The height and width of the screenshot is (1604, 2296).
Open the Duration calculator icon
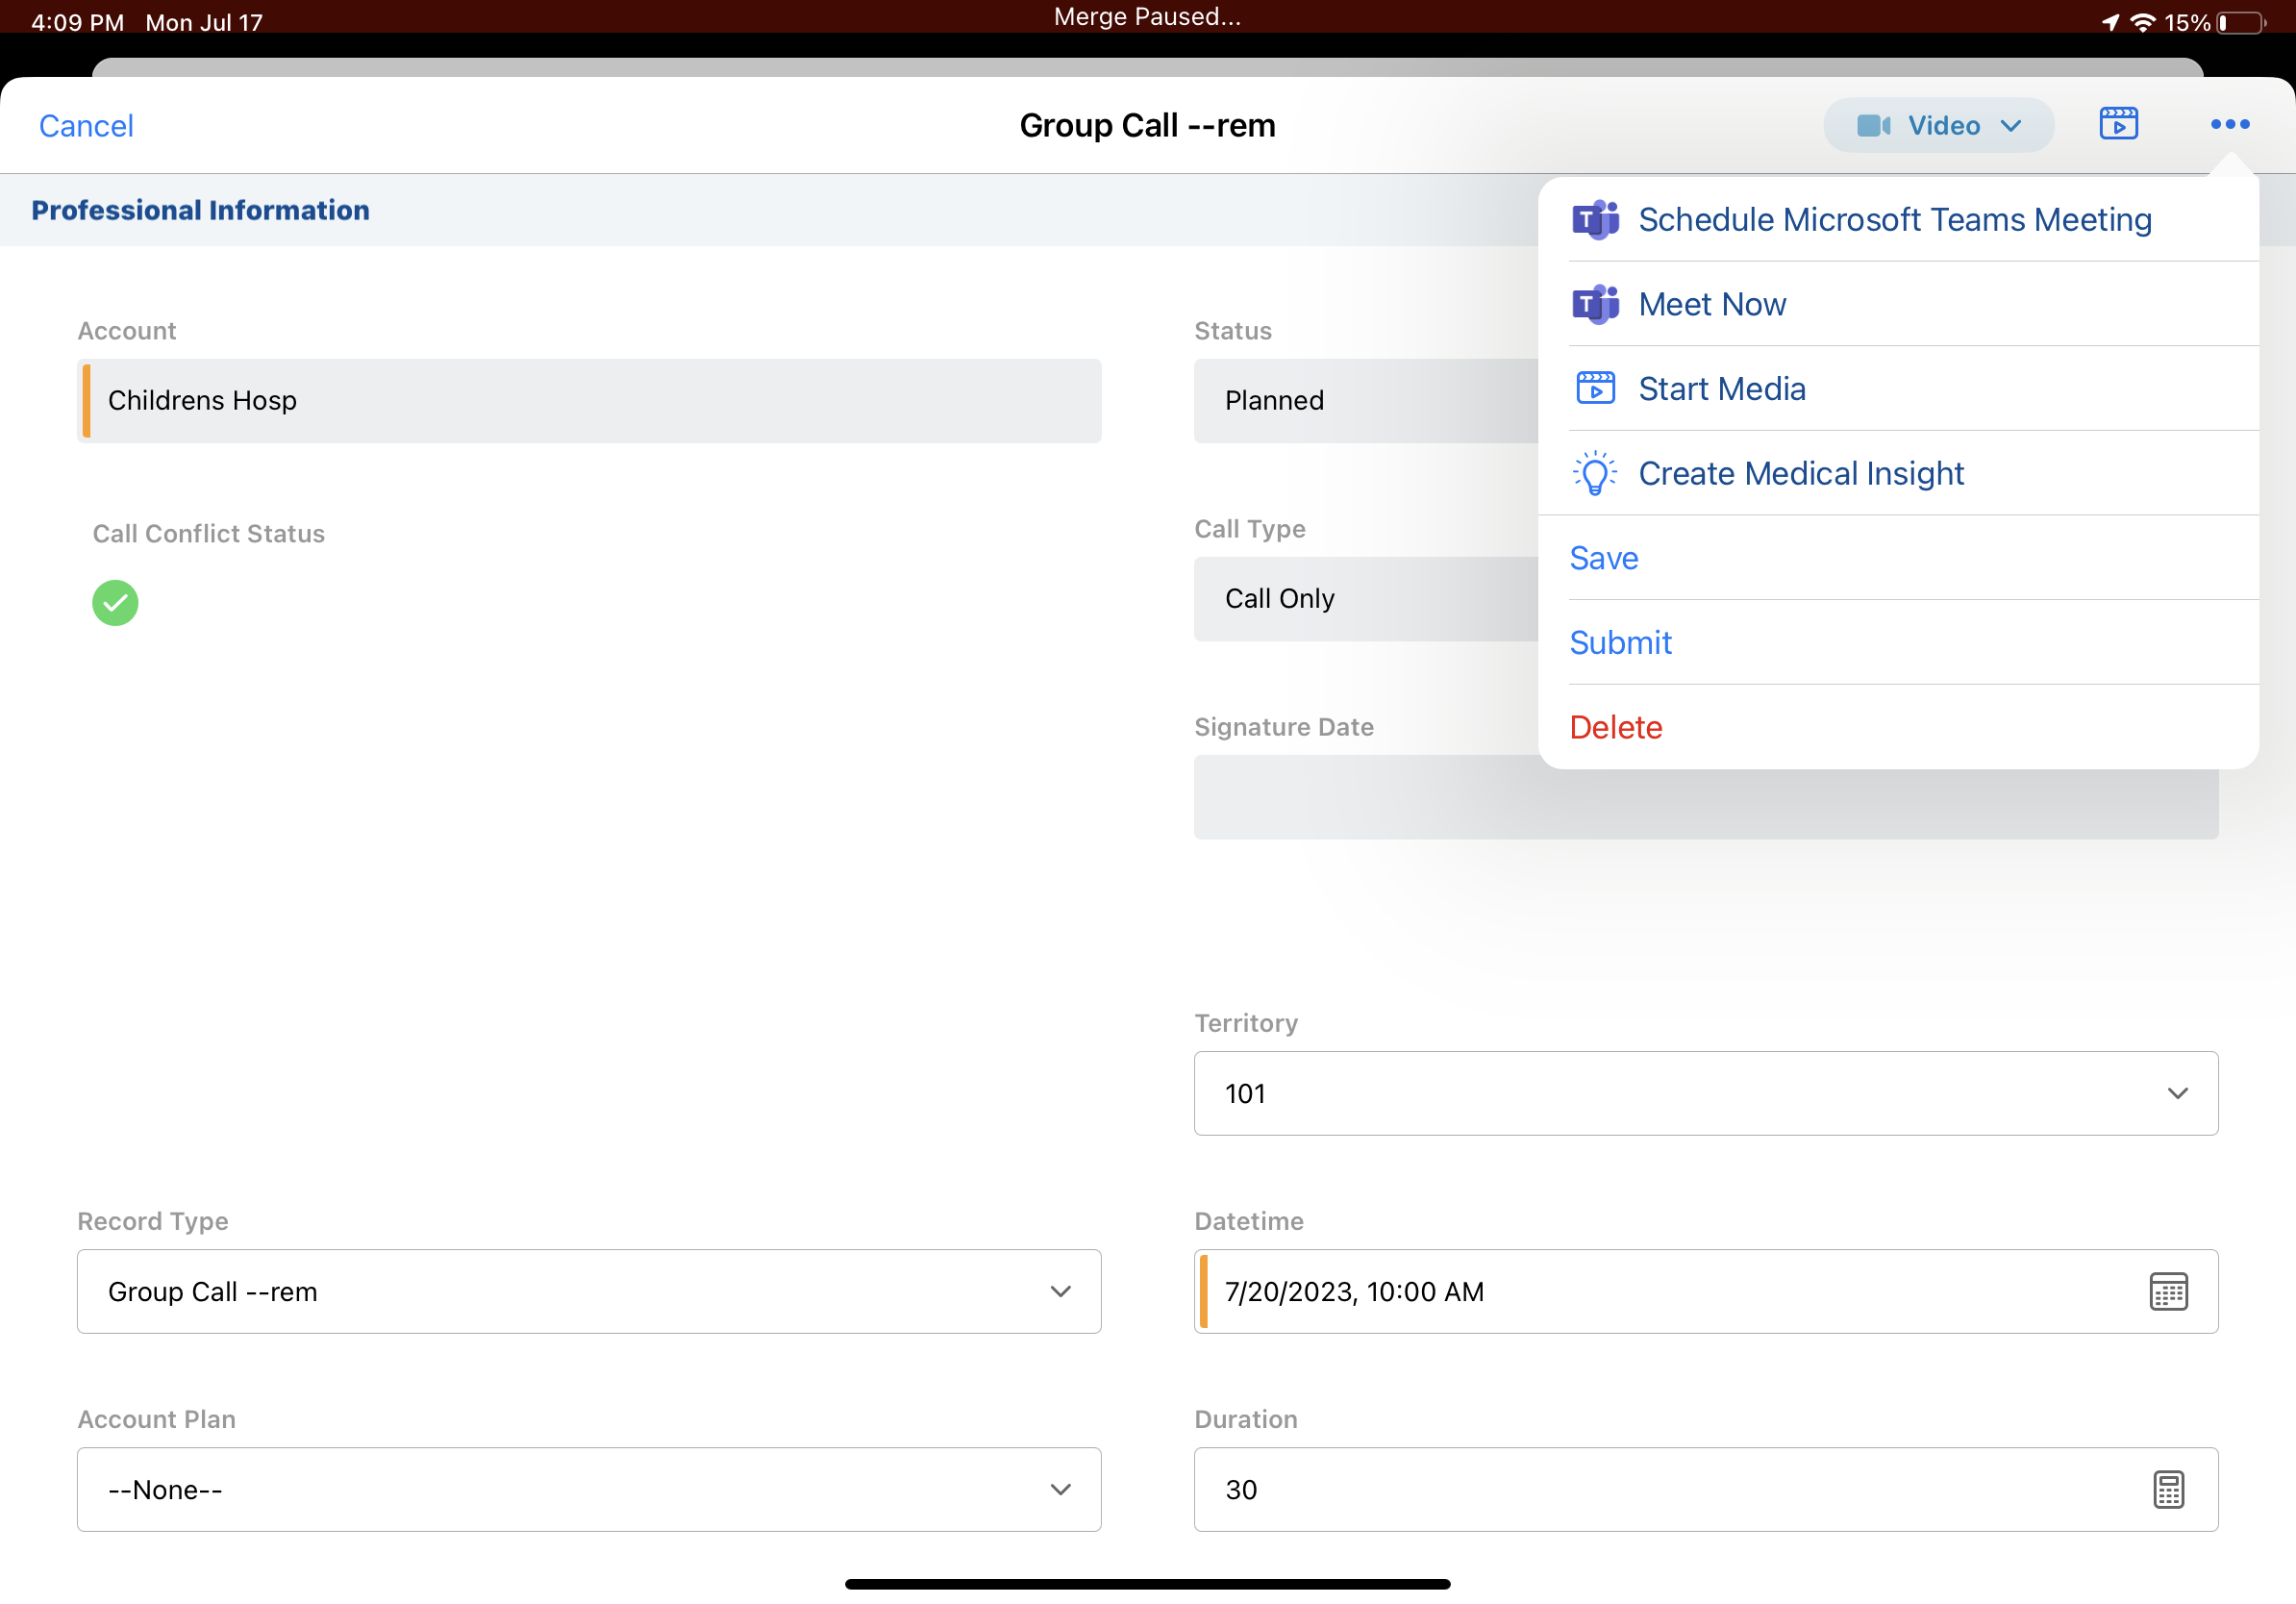pos(2167,1489)
